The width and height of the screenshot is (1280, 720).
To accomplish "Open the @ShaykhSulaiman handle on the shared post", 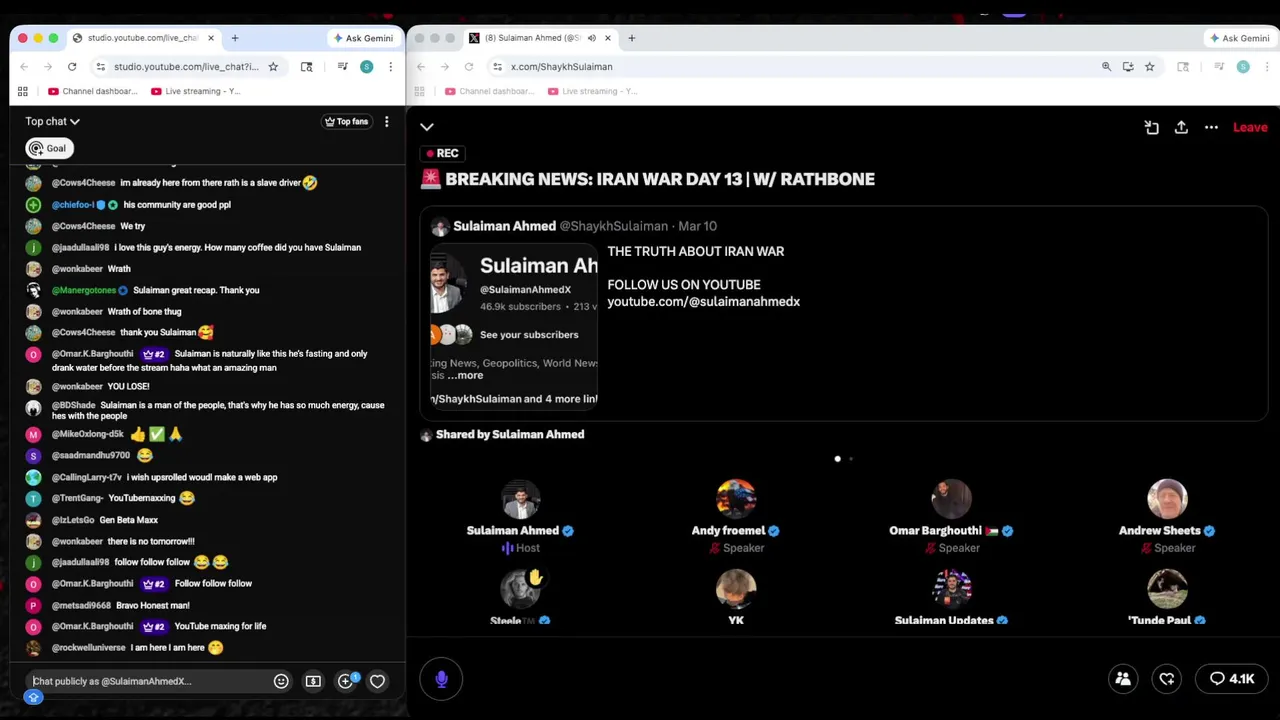I will (x=613, y=226).
